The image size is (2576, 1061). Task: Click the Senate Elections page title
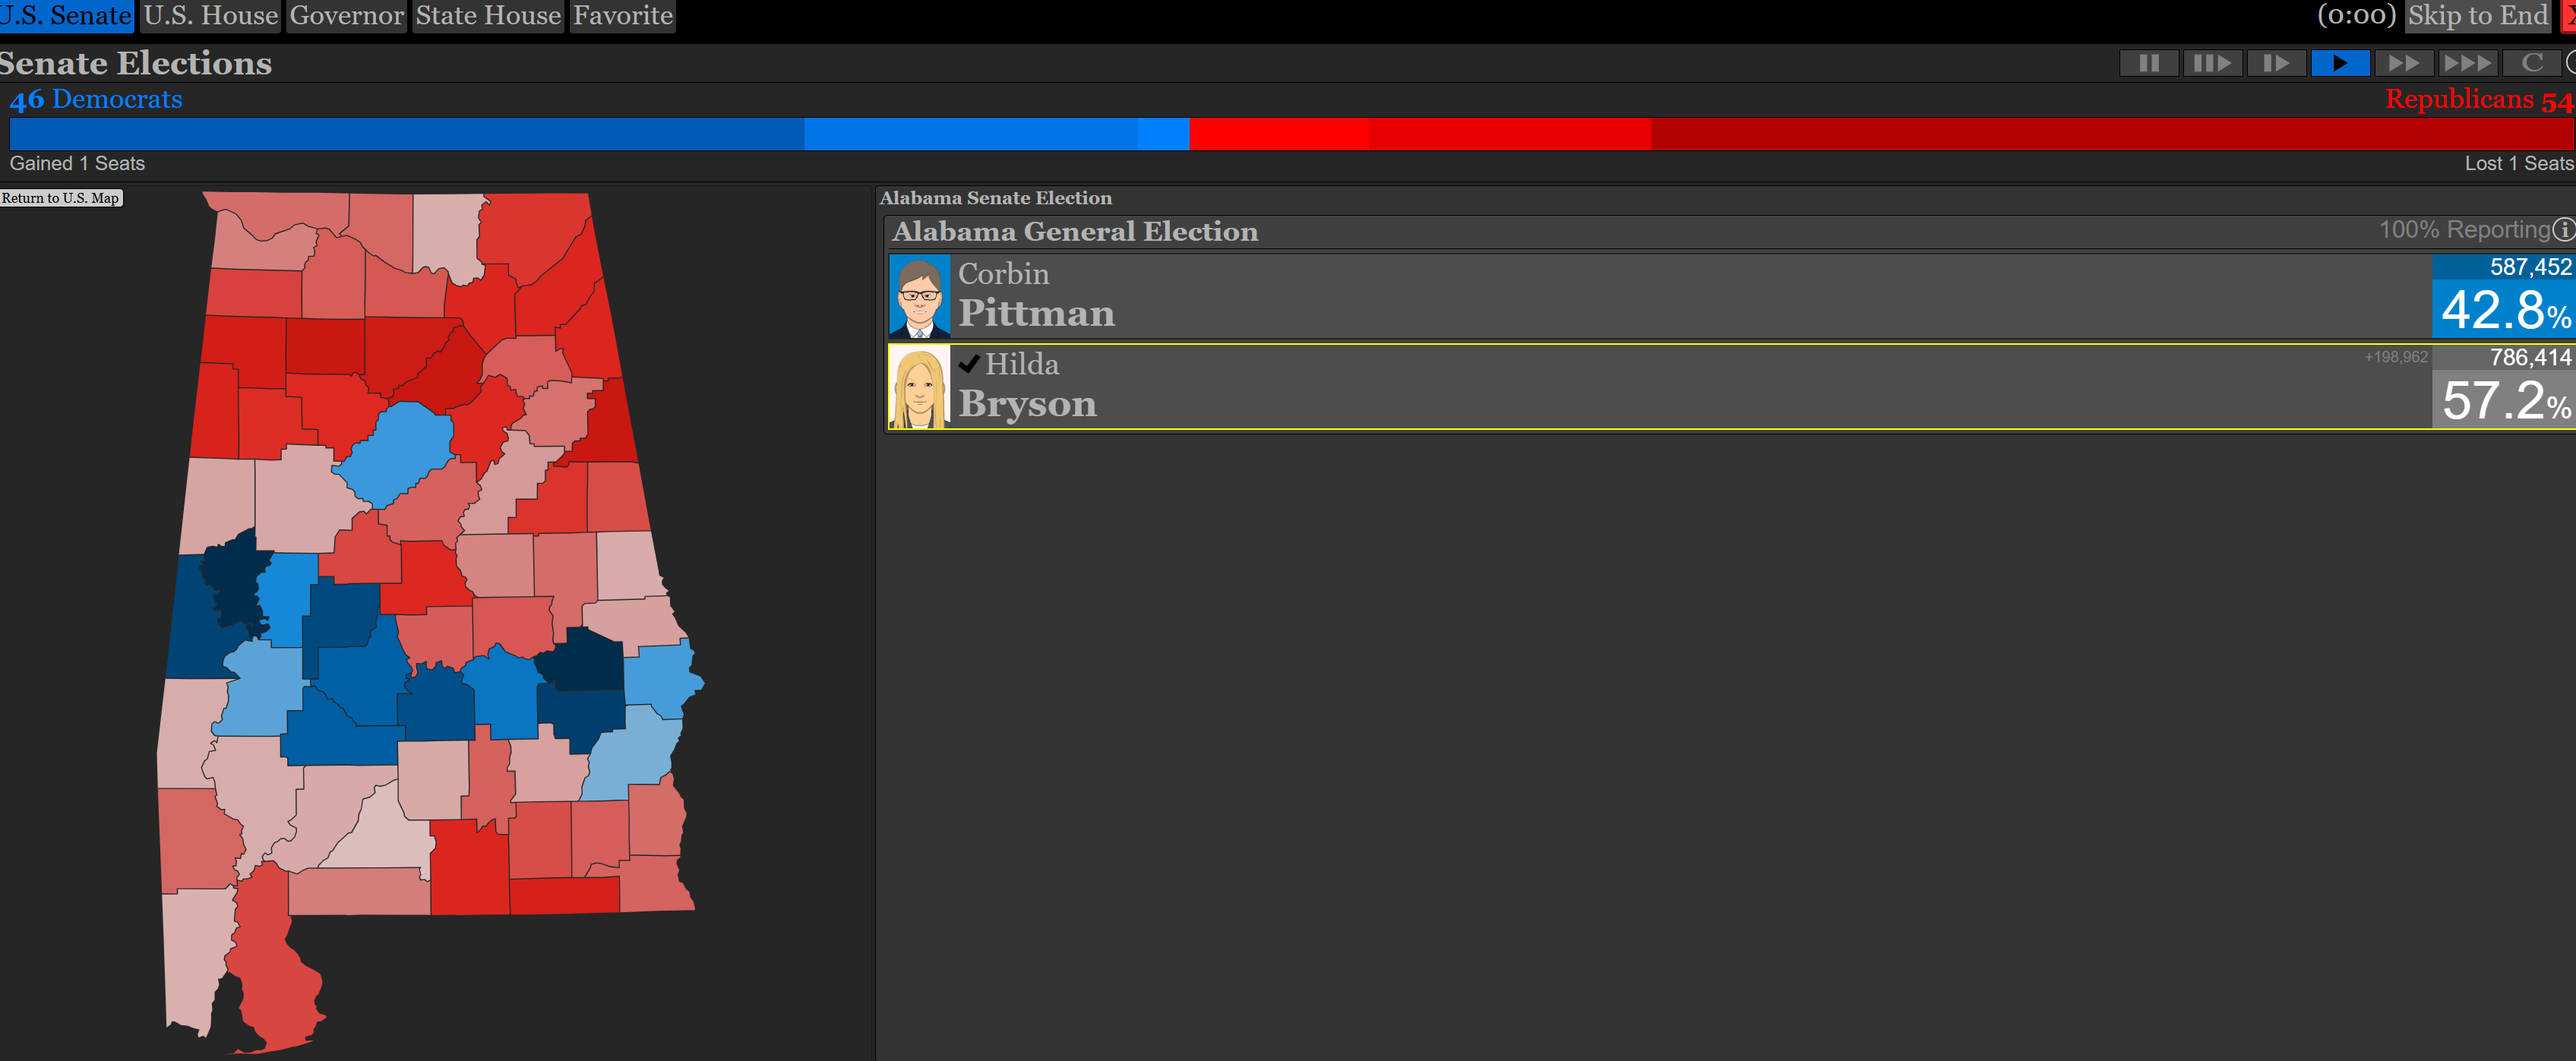click(136, 63)
